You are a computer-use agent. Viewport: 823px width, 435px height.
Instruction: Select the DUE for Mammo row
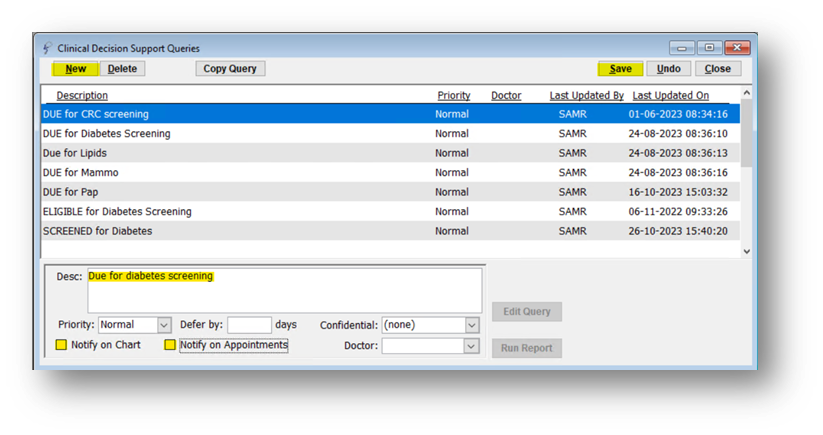click(x=391, y=172)
